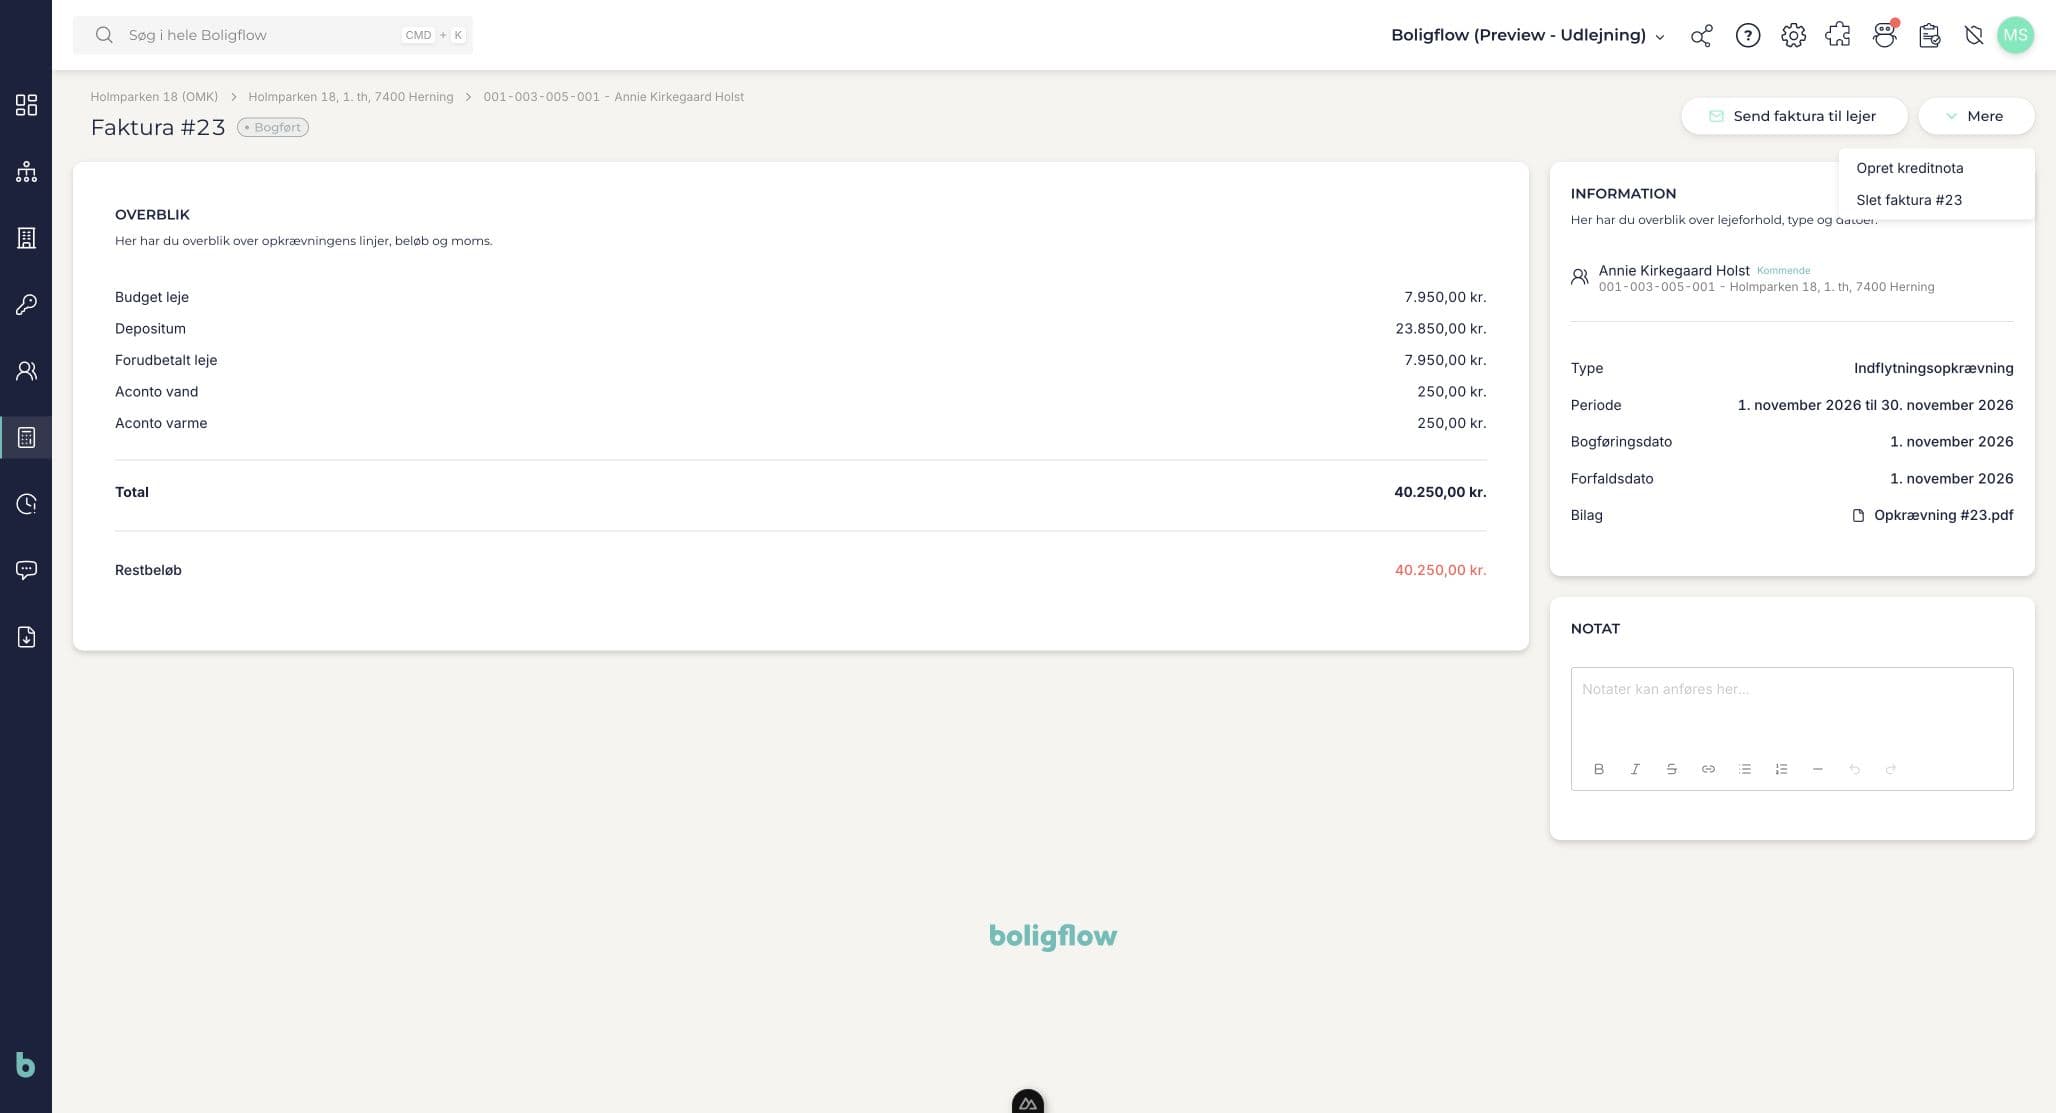
Task: Open tenant Annie Kirkegaard Holst link
Action: coord(1673,270)
